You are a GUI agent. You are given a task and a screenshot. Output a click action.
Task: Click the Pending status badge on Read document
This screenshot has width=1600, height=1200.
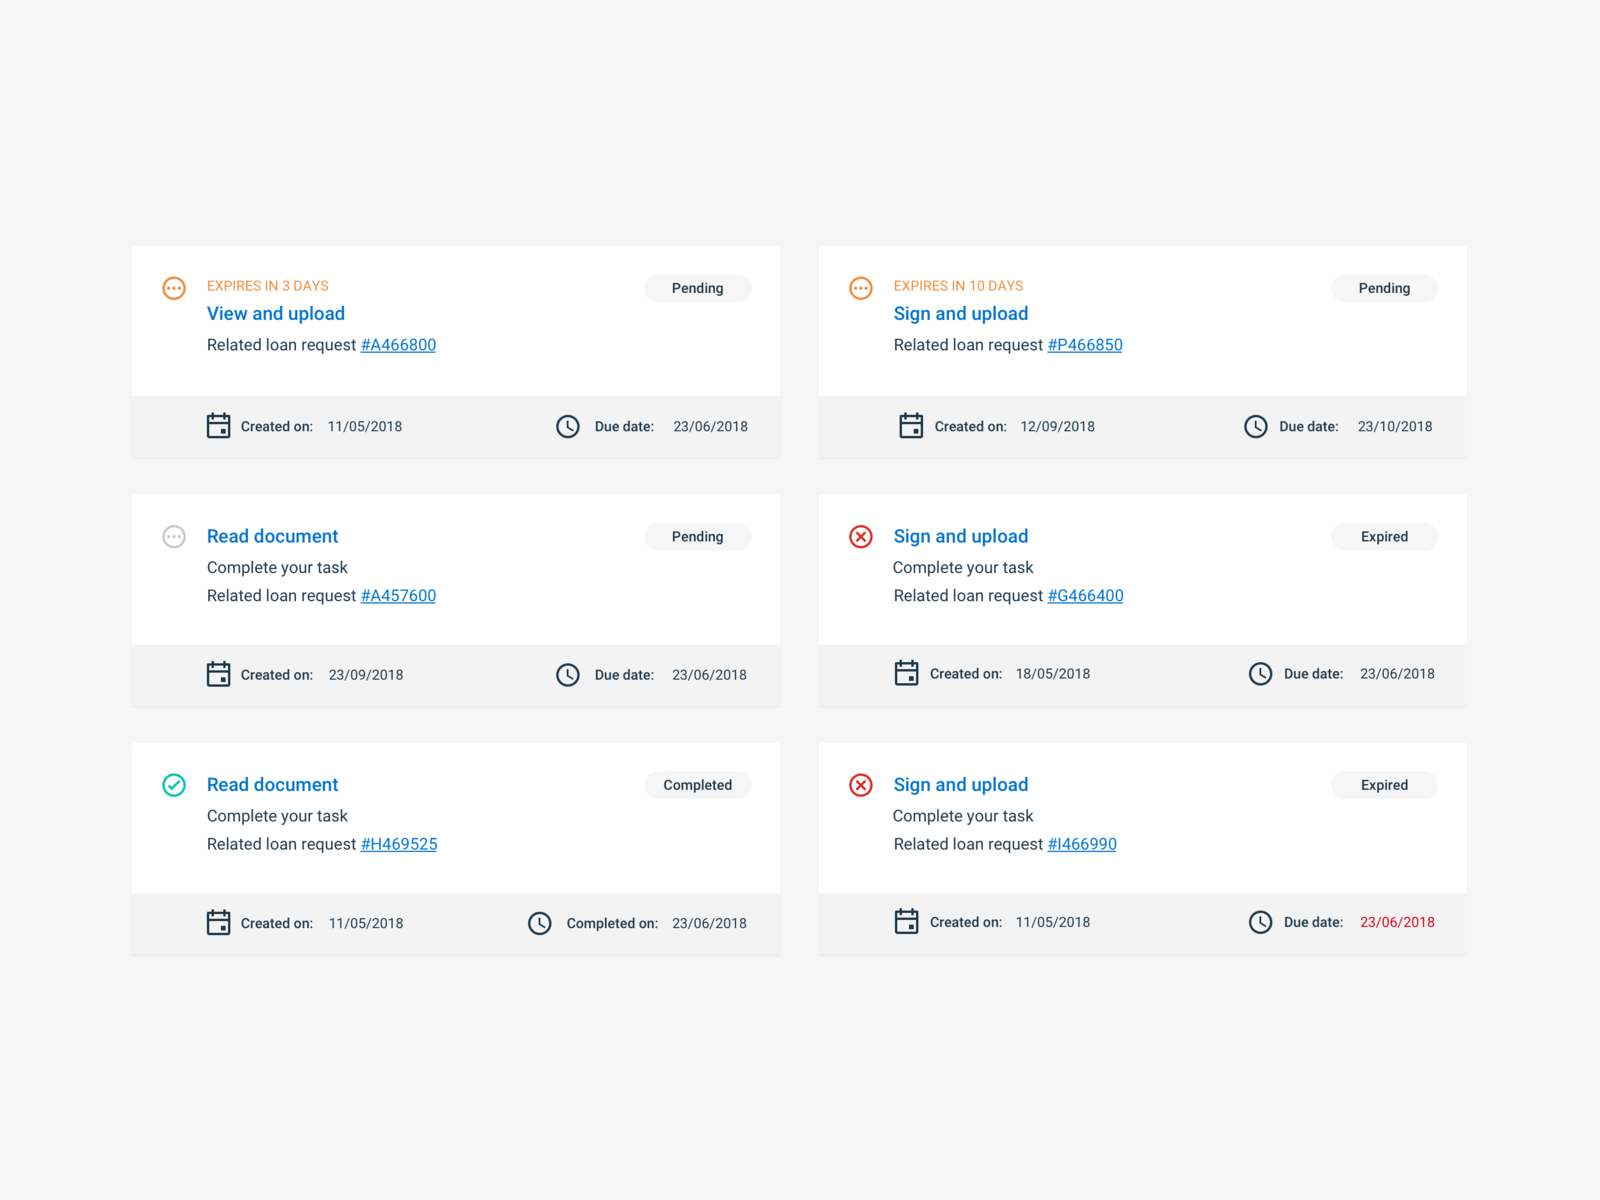pyautogui.click(x=697, y=536)
